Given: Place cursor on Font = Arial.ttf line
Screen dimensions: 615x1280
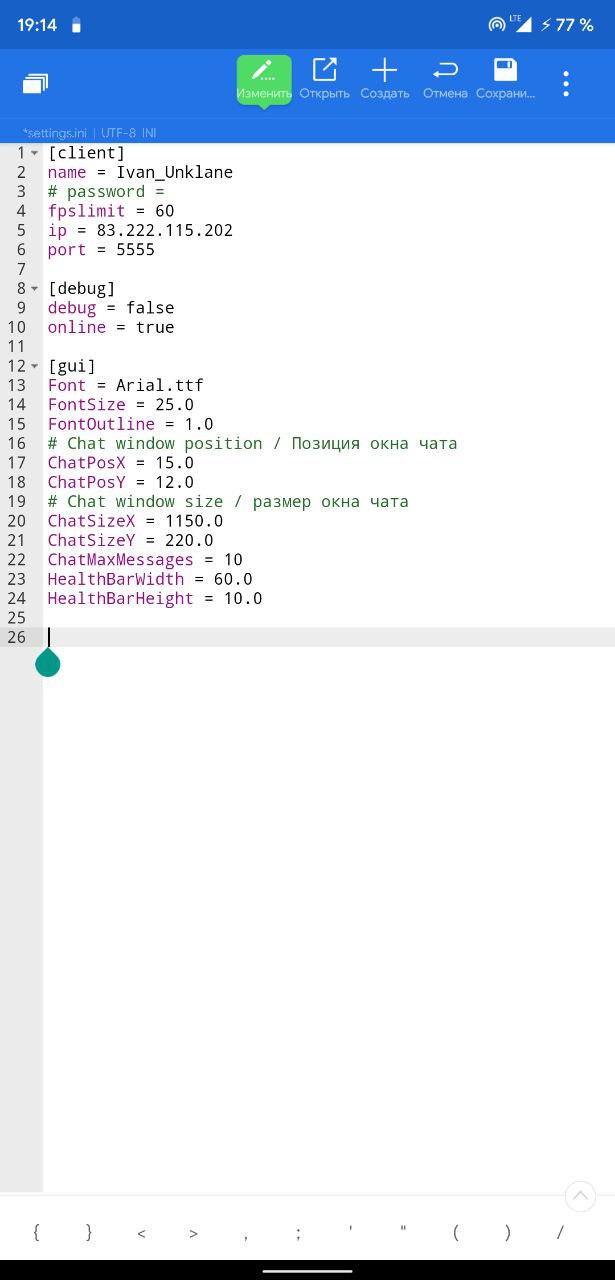Looking at the screenshot, I should (125, 385).
